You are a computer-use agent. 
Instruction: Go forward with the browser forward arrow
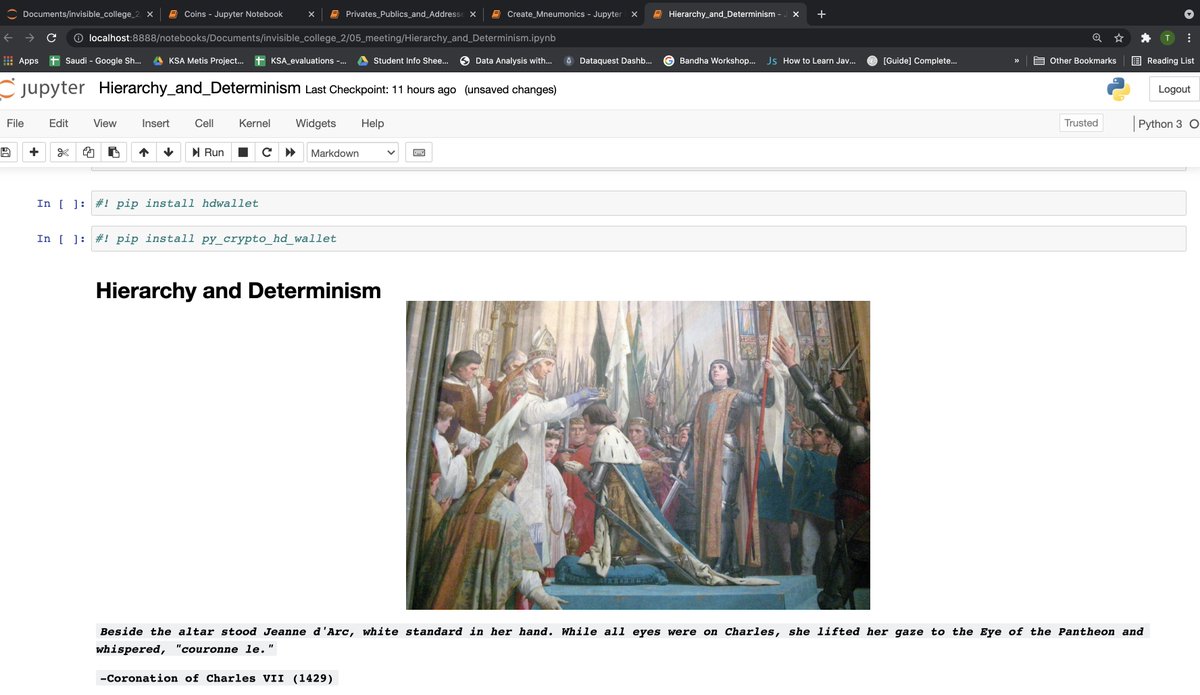coord(31,37)
